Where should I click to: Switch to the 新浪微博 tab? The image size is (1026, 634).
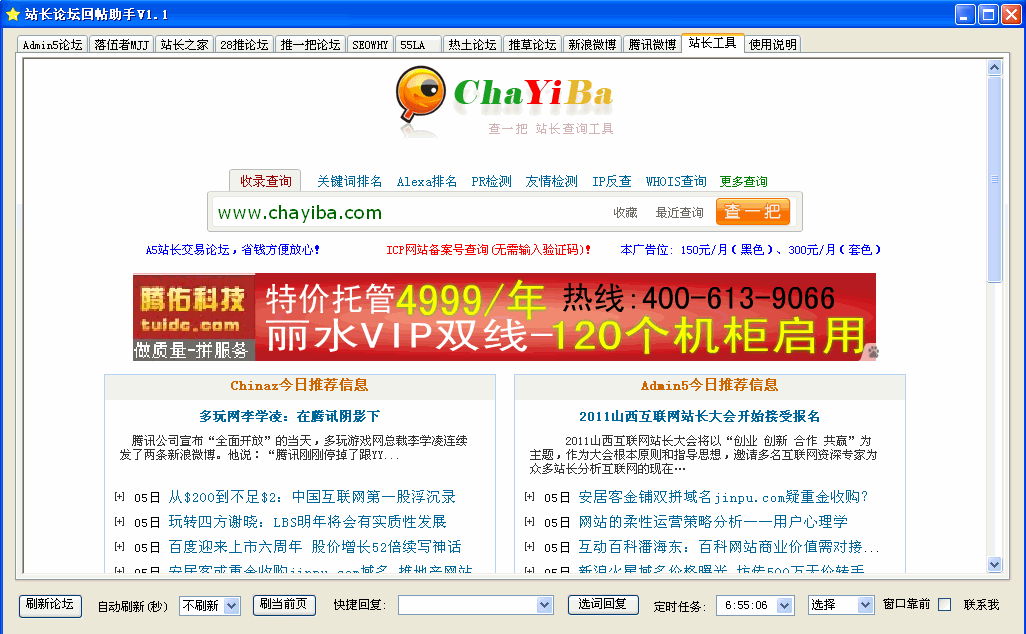pyautogui.click(x=592, y=44)
